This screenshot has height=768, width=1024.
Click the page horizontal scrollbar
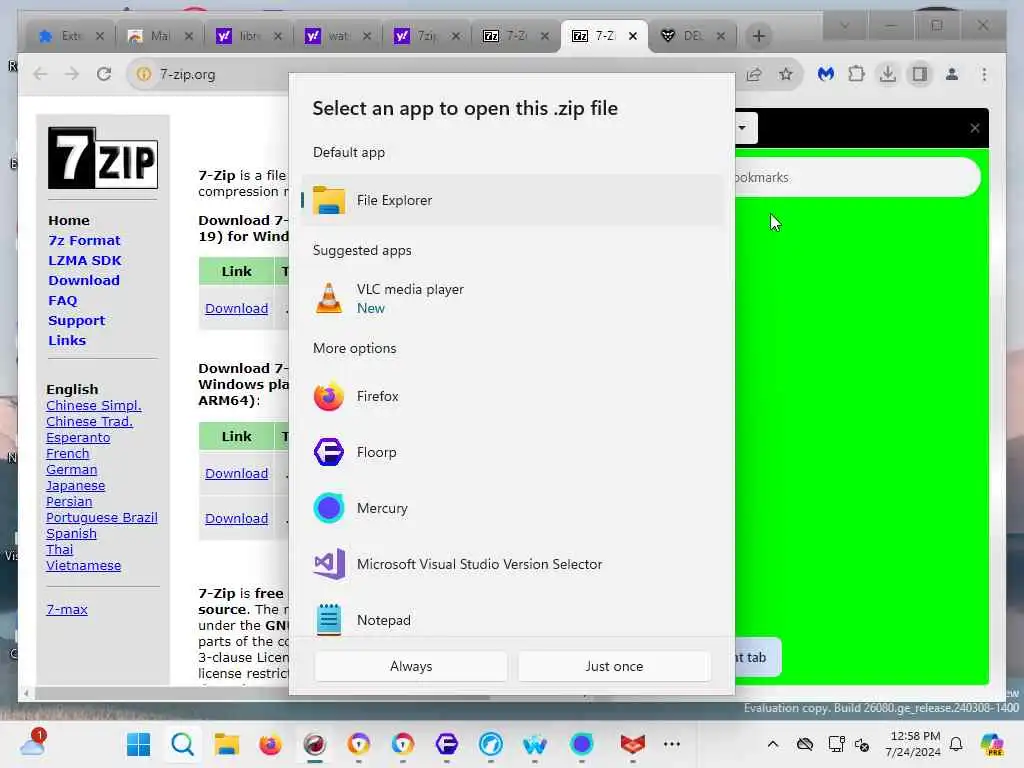(261, 694)
